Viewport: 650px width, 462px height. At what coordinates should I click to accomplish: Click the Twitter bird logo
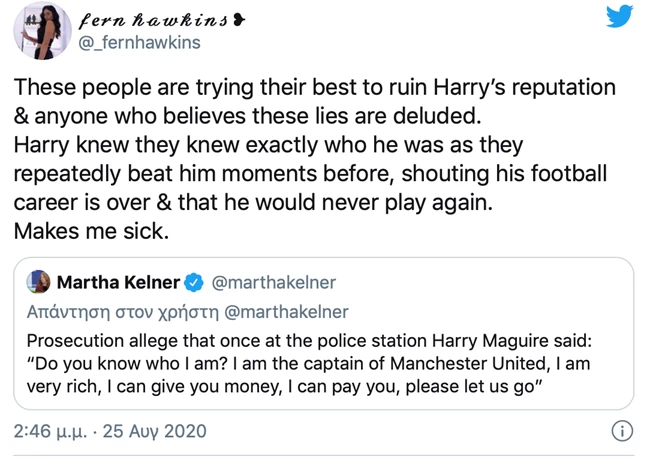tap(619, 16)
